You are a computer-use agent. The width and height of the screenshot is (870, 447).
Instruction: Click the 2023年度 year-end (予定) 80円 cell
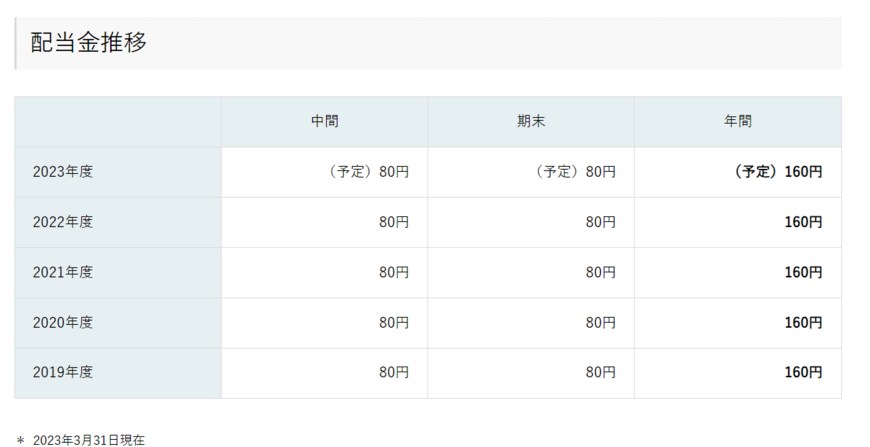tap(576, 172)
